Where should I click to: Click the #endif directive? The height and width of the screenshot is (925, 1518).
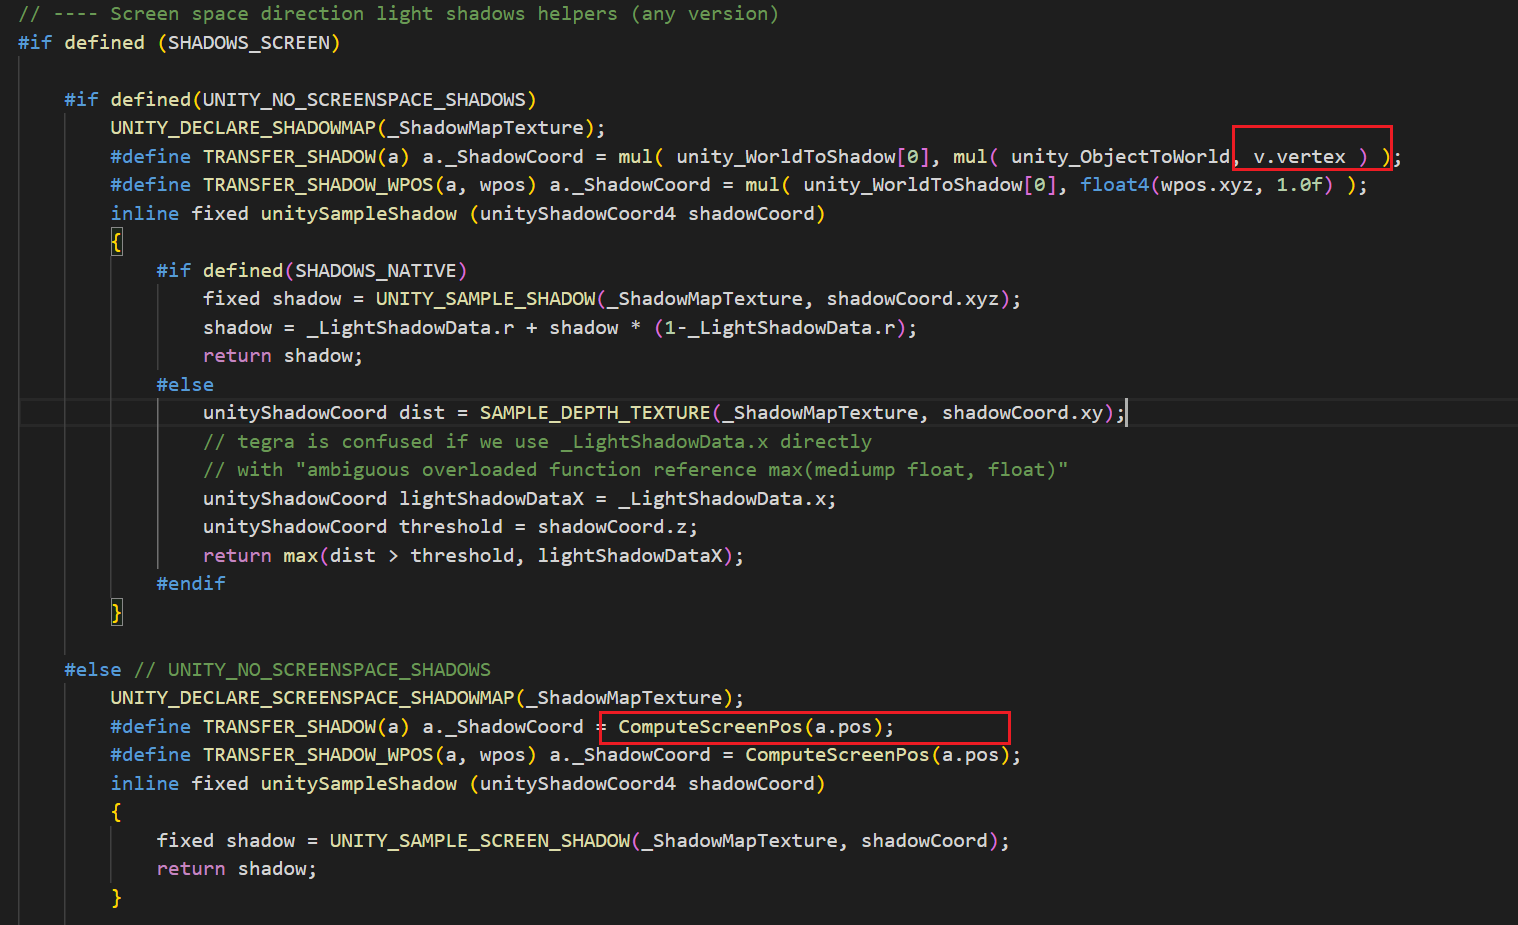(x=190, y=584)
